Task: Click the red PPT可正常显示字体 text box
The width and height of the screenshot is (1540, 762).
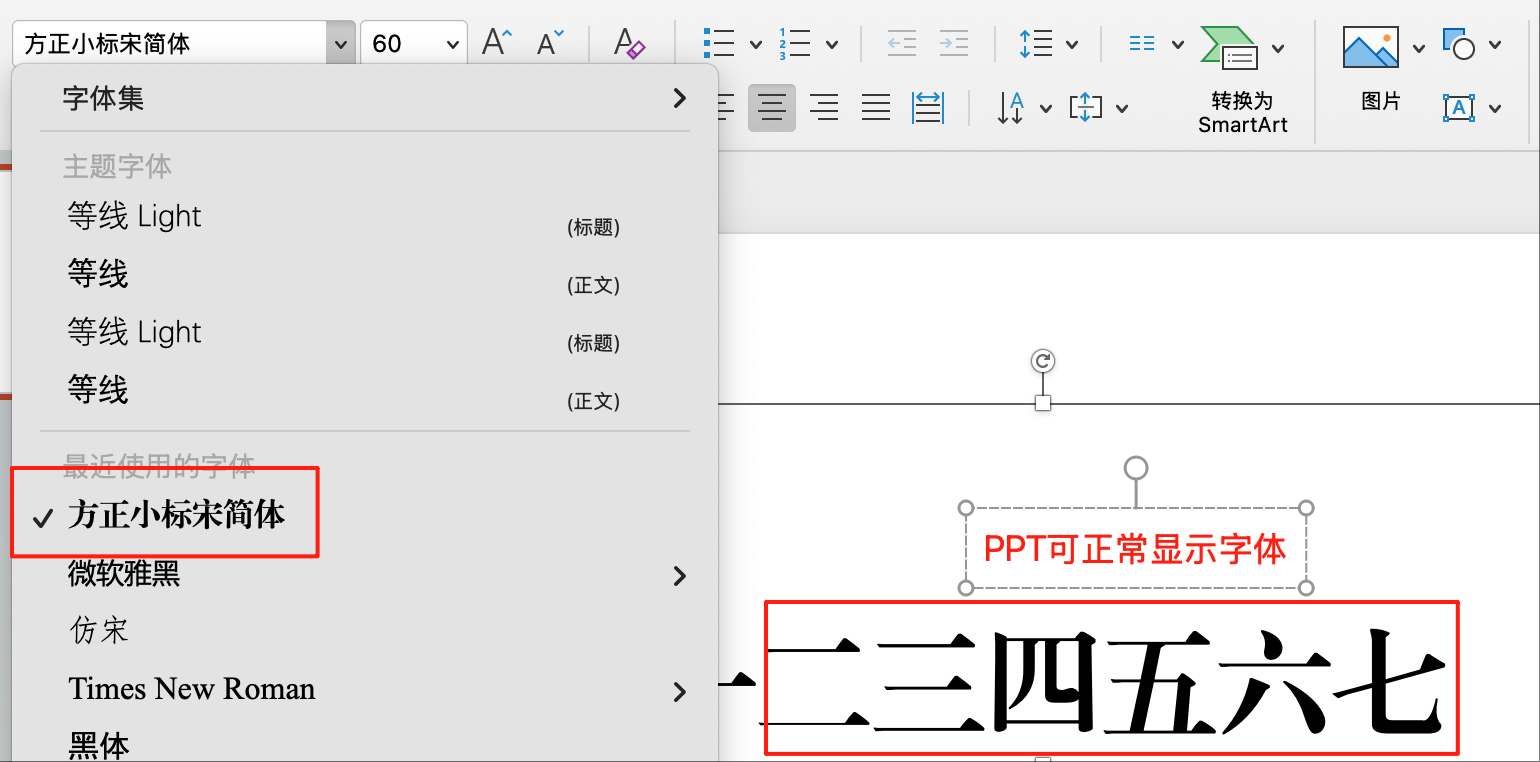Action: (x=1135, y=548)
